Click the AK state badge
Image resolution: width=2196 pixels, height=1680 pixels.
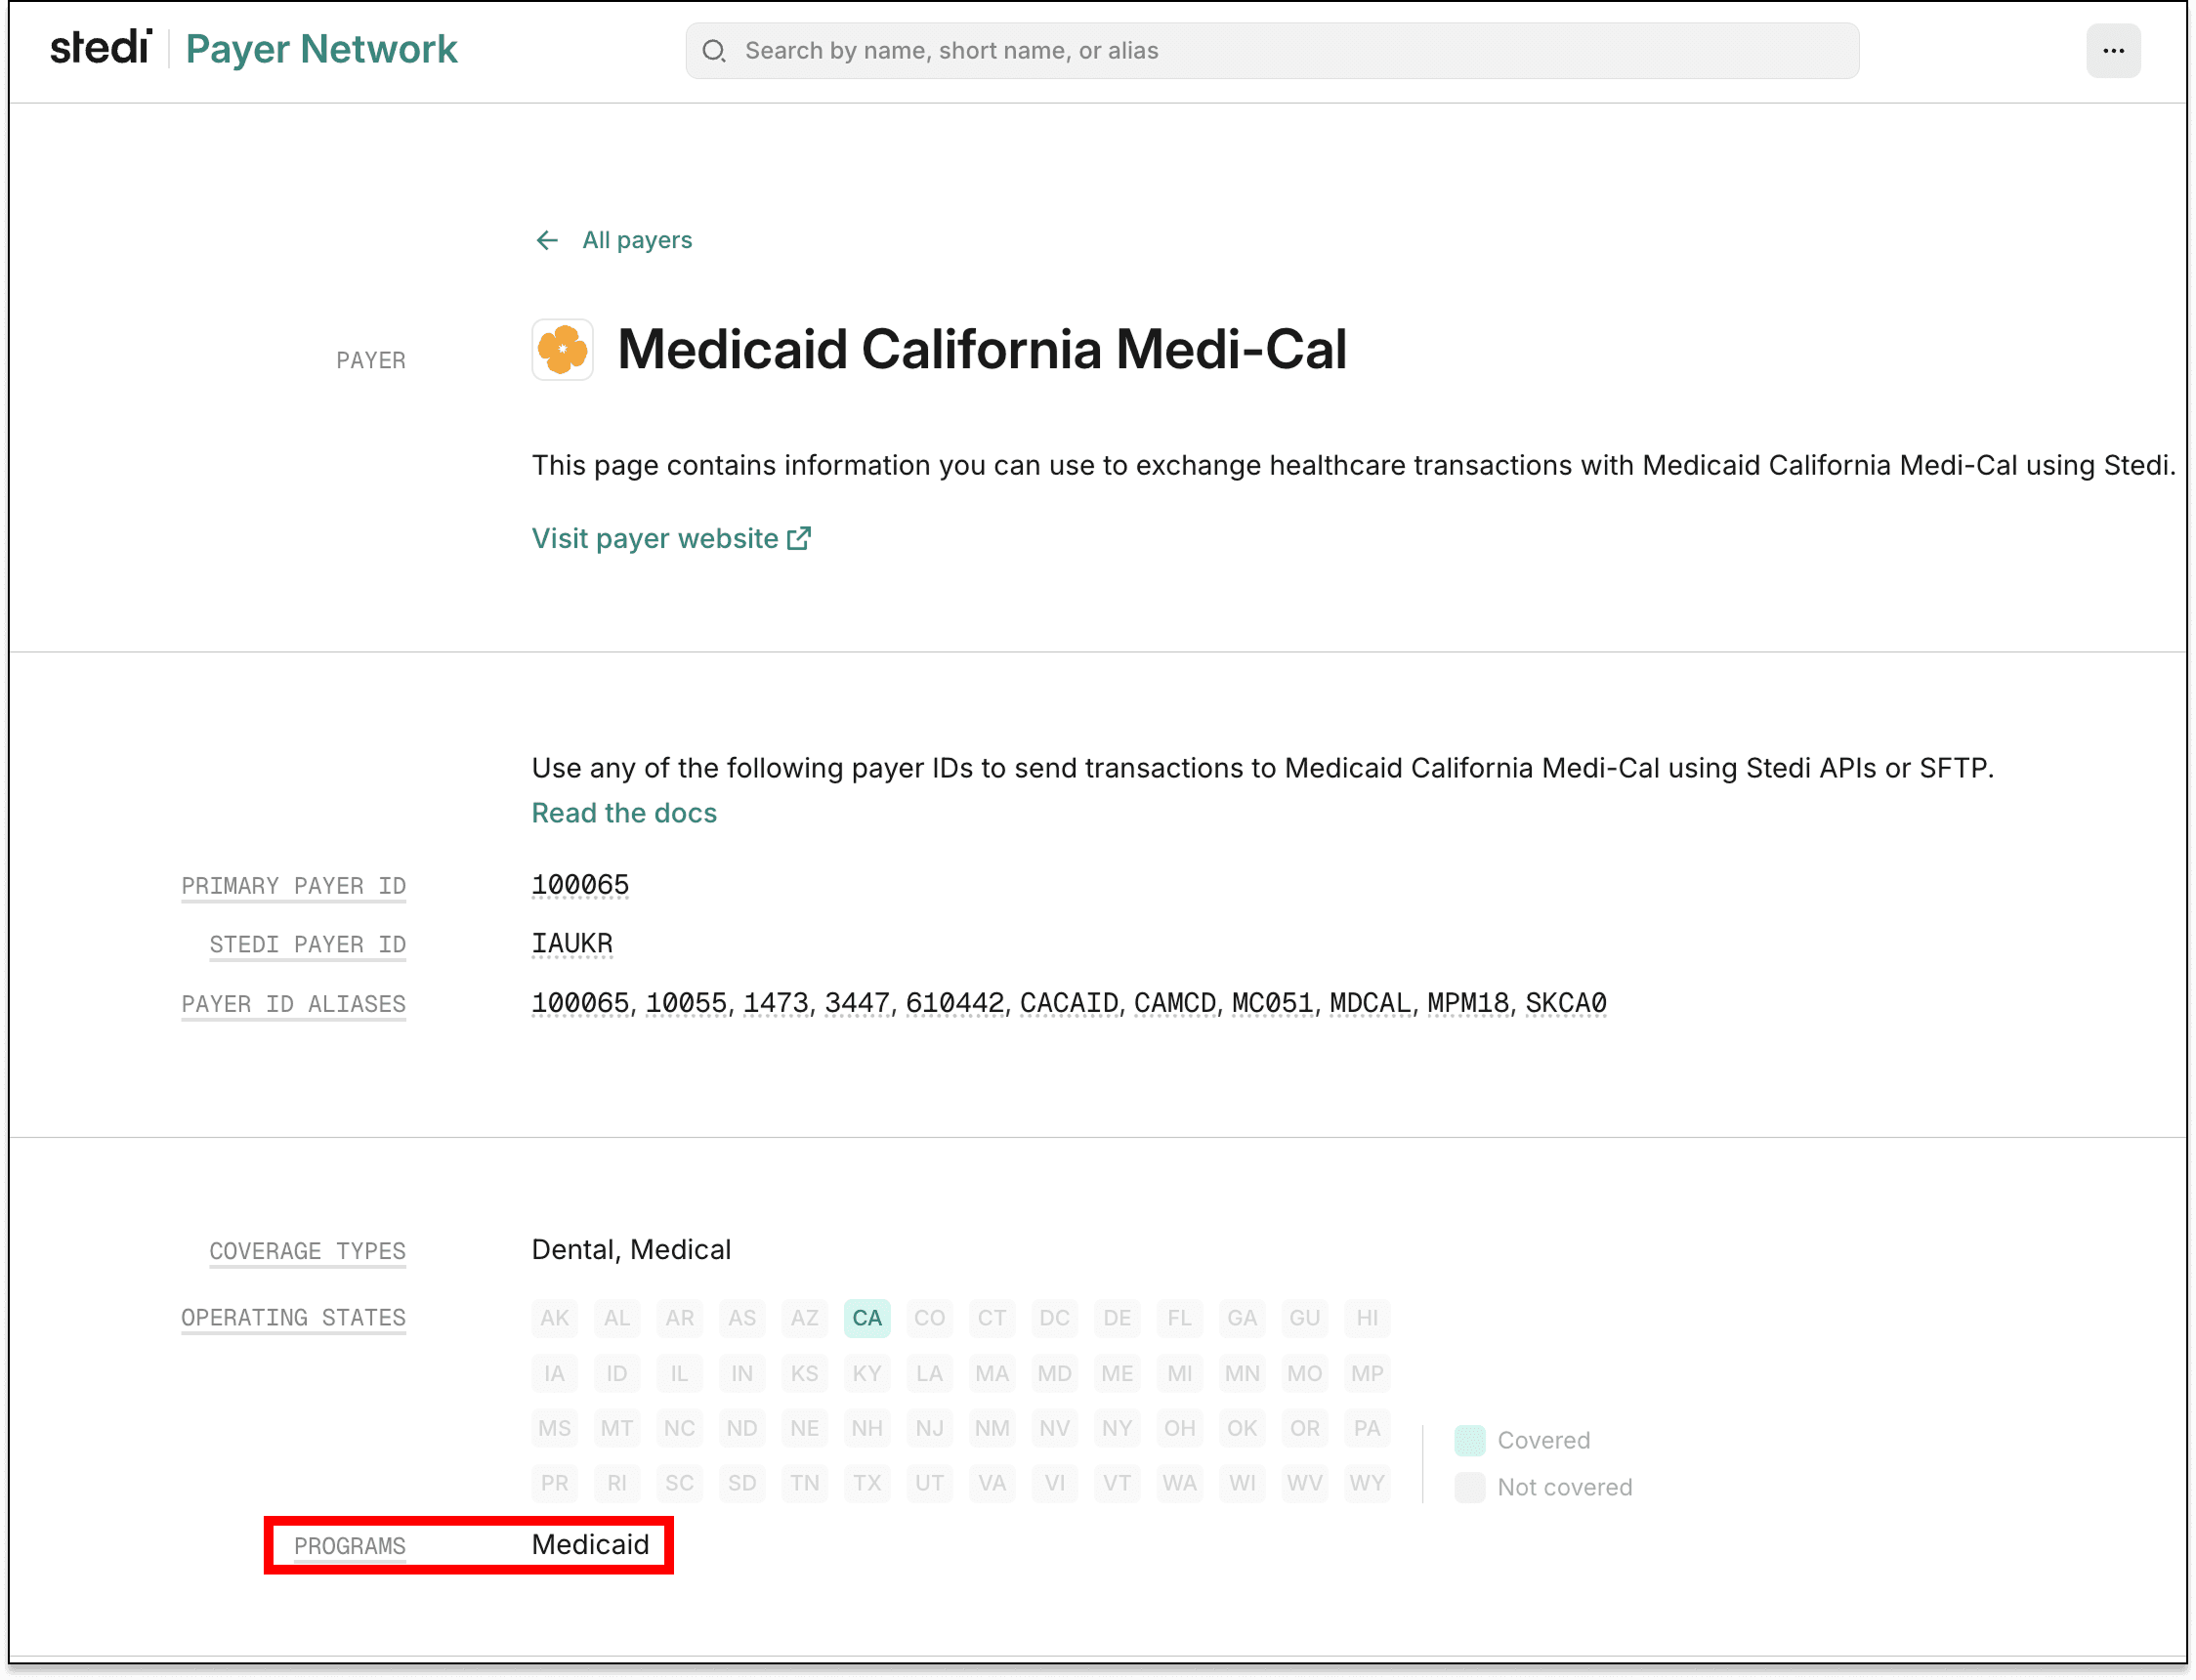coord(554,1318)
